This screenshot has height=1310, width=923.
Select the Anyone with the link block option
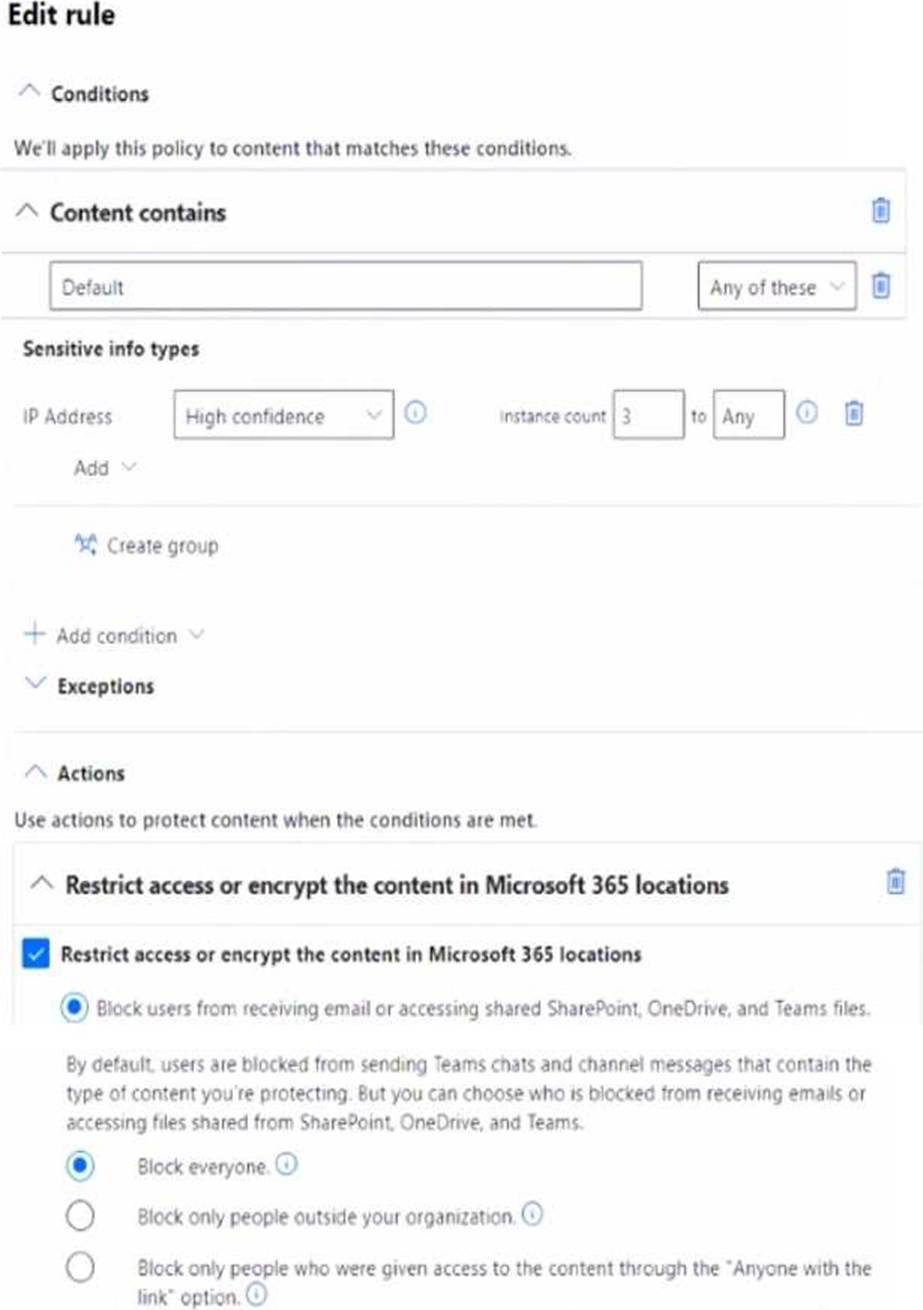pyautogui.click(x=80, y=1268)
